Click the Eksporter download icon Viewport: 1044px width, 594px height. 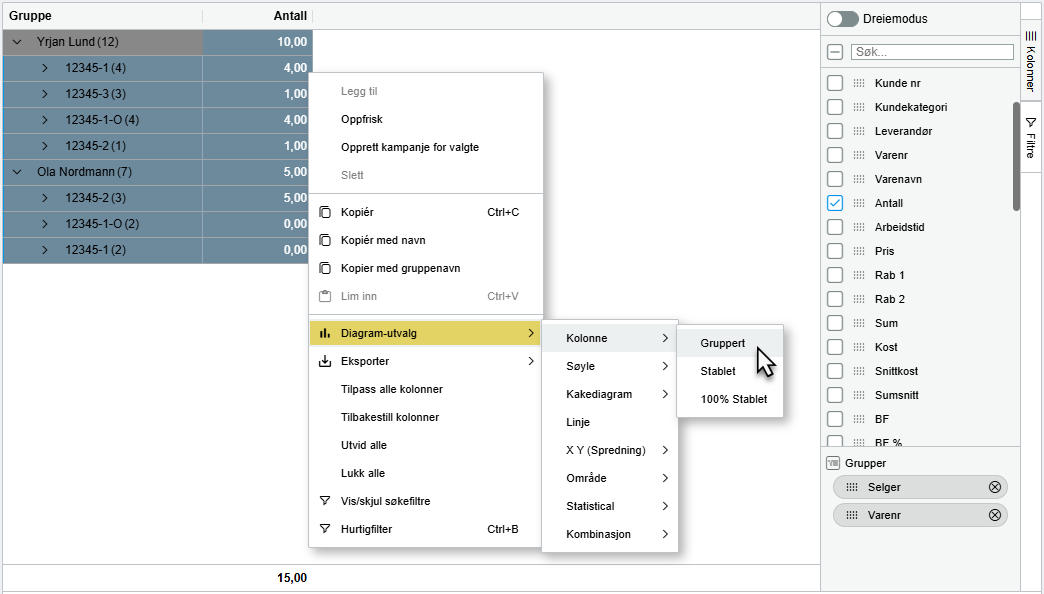click(325, 361)
